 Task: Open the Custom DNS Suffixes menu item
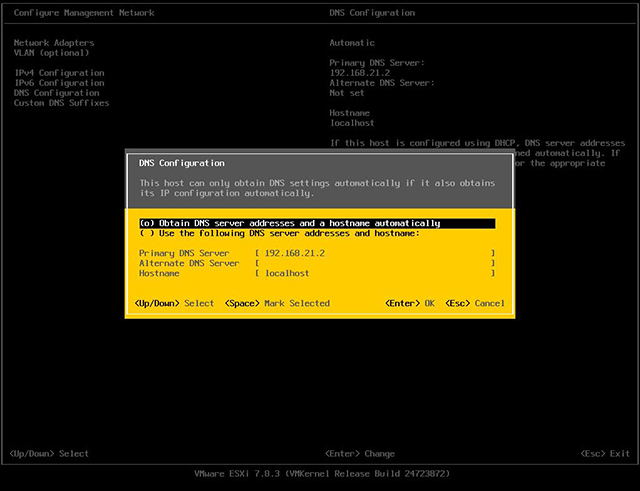[62, 103]
